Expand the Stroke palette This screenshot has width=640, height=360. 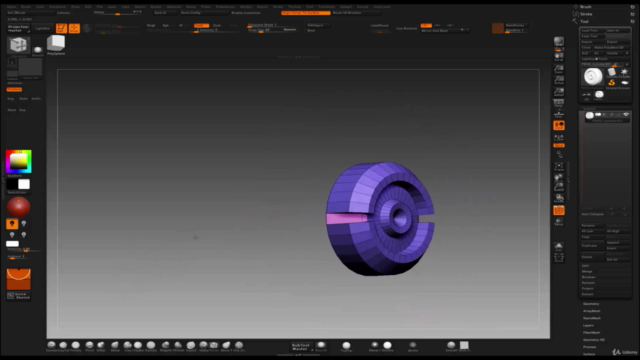tap(586, 14)
